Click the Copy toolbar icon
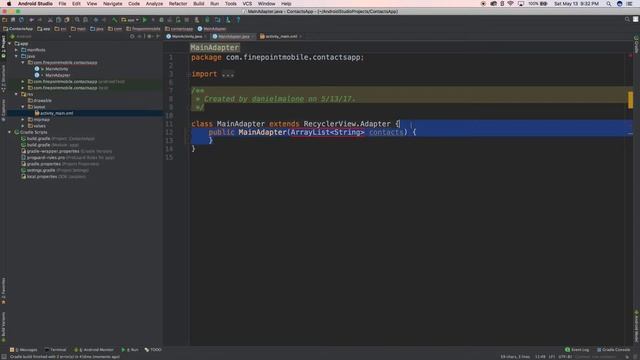The width and height of the screenshot is (640, 360). tap(58, 20)
